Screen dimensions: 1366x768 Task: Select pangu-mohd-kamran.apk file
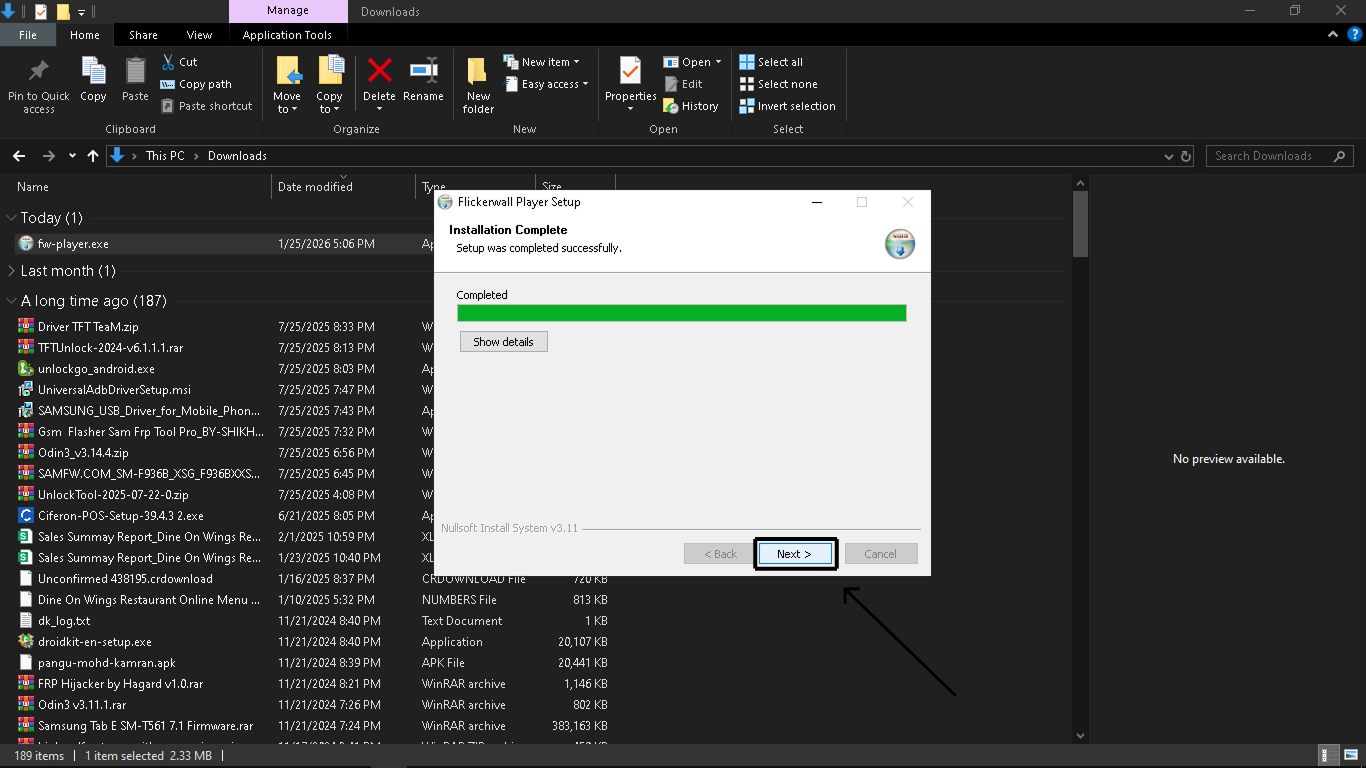click(x=107, y=663)
